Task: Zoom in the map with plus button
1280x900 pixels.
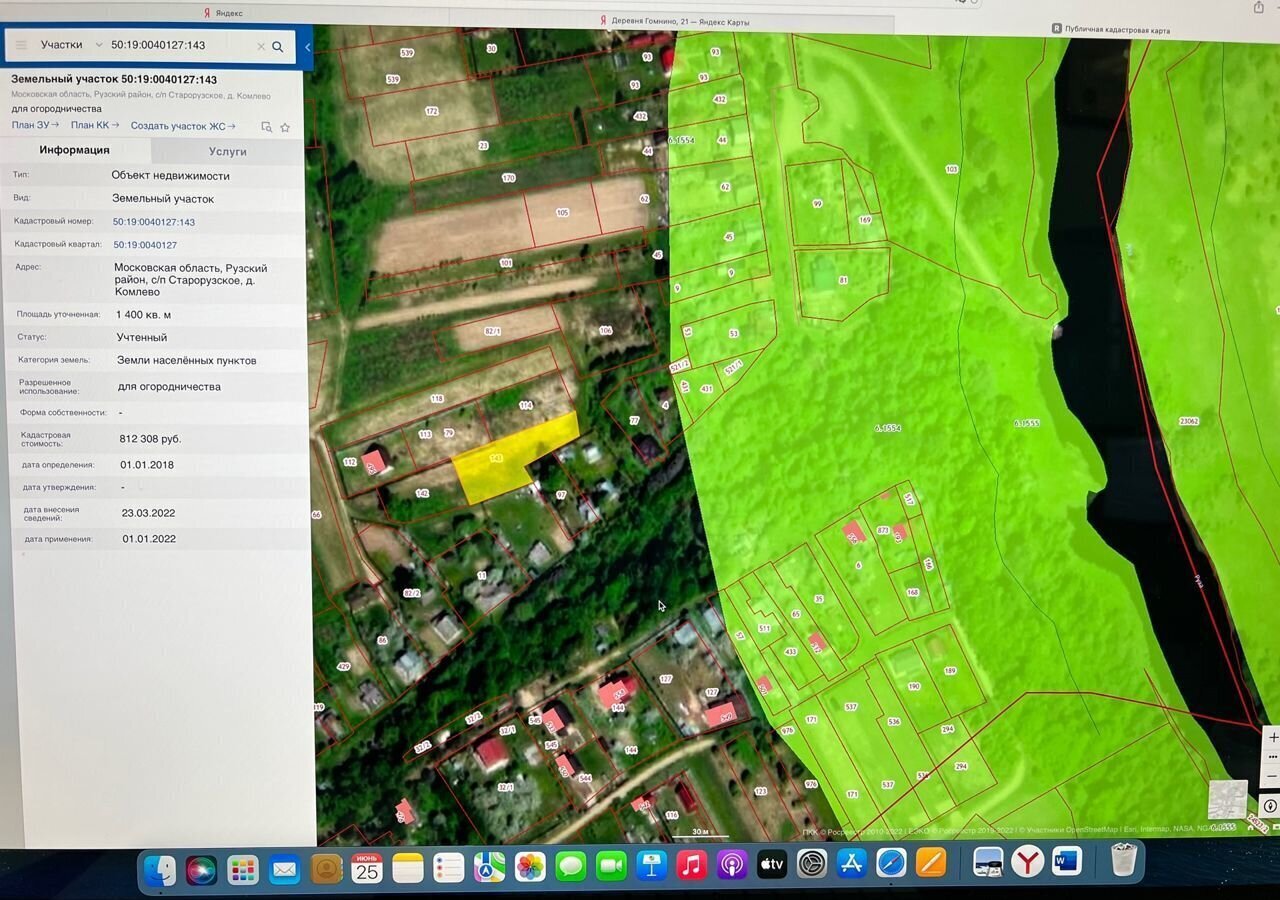Action: point(1272,737)
